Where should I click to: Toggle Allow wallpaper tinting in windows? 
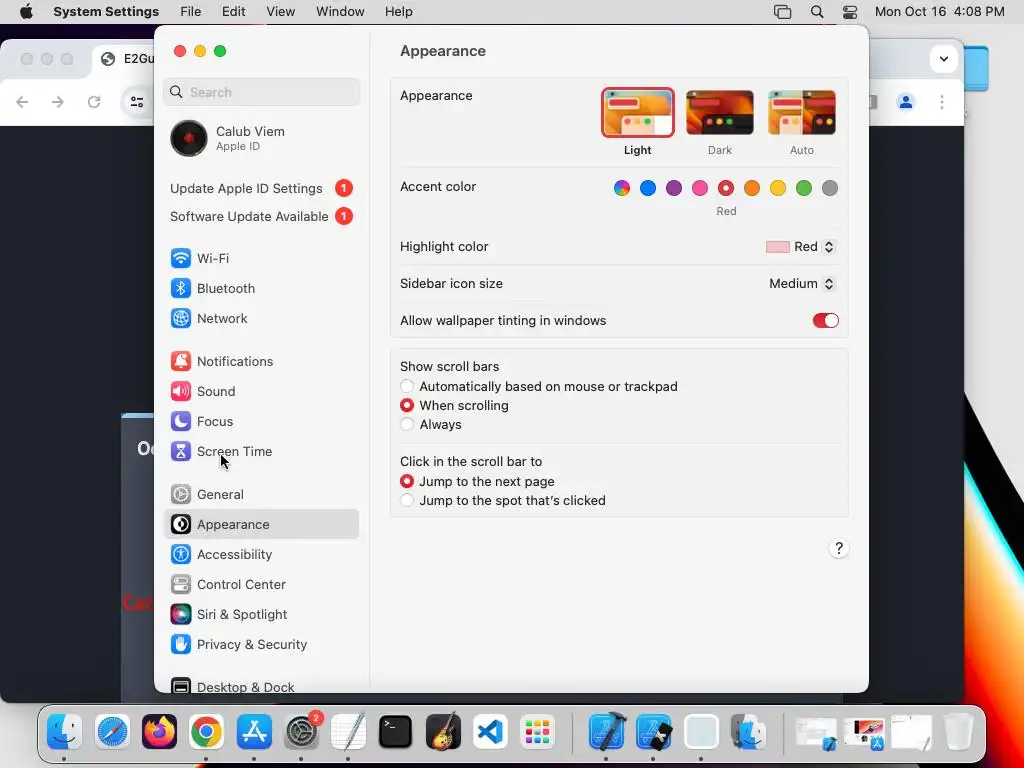[825, 321]
